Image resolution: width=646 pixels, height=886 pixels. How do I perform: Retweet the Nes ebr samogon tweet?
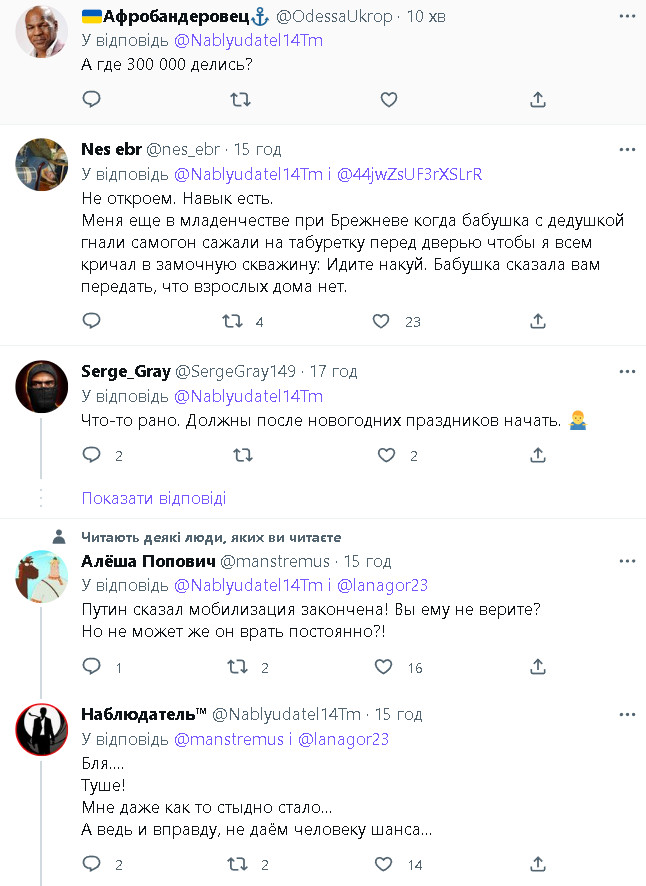(232, 321)
